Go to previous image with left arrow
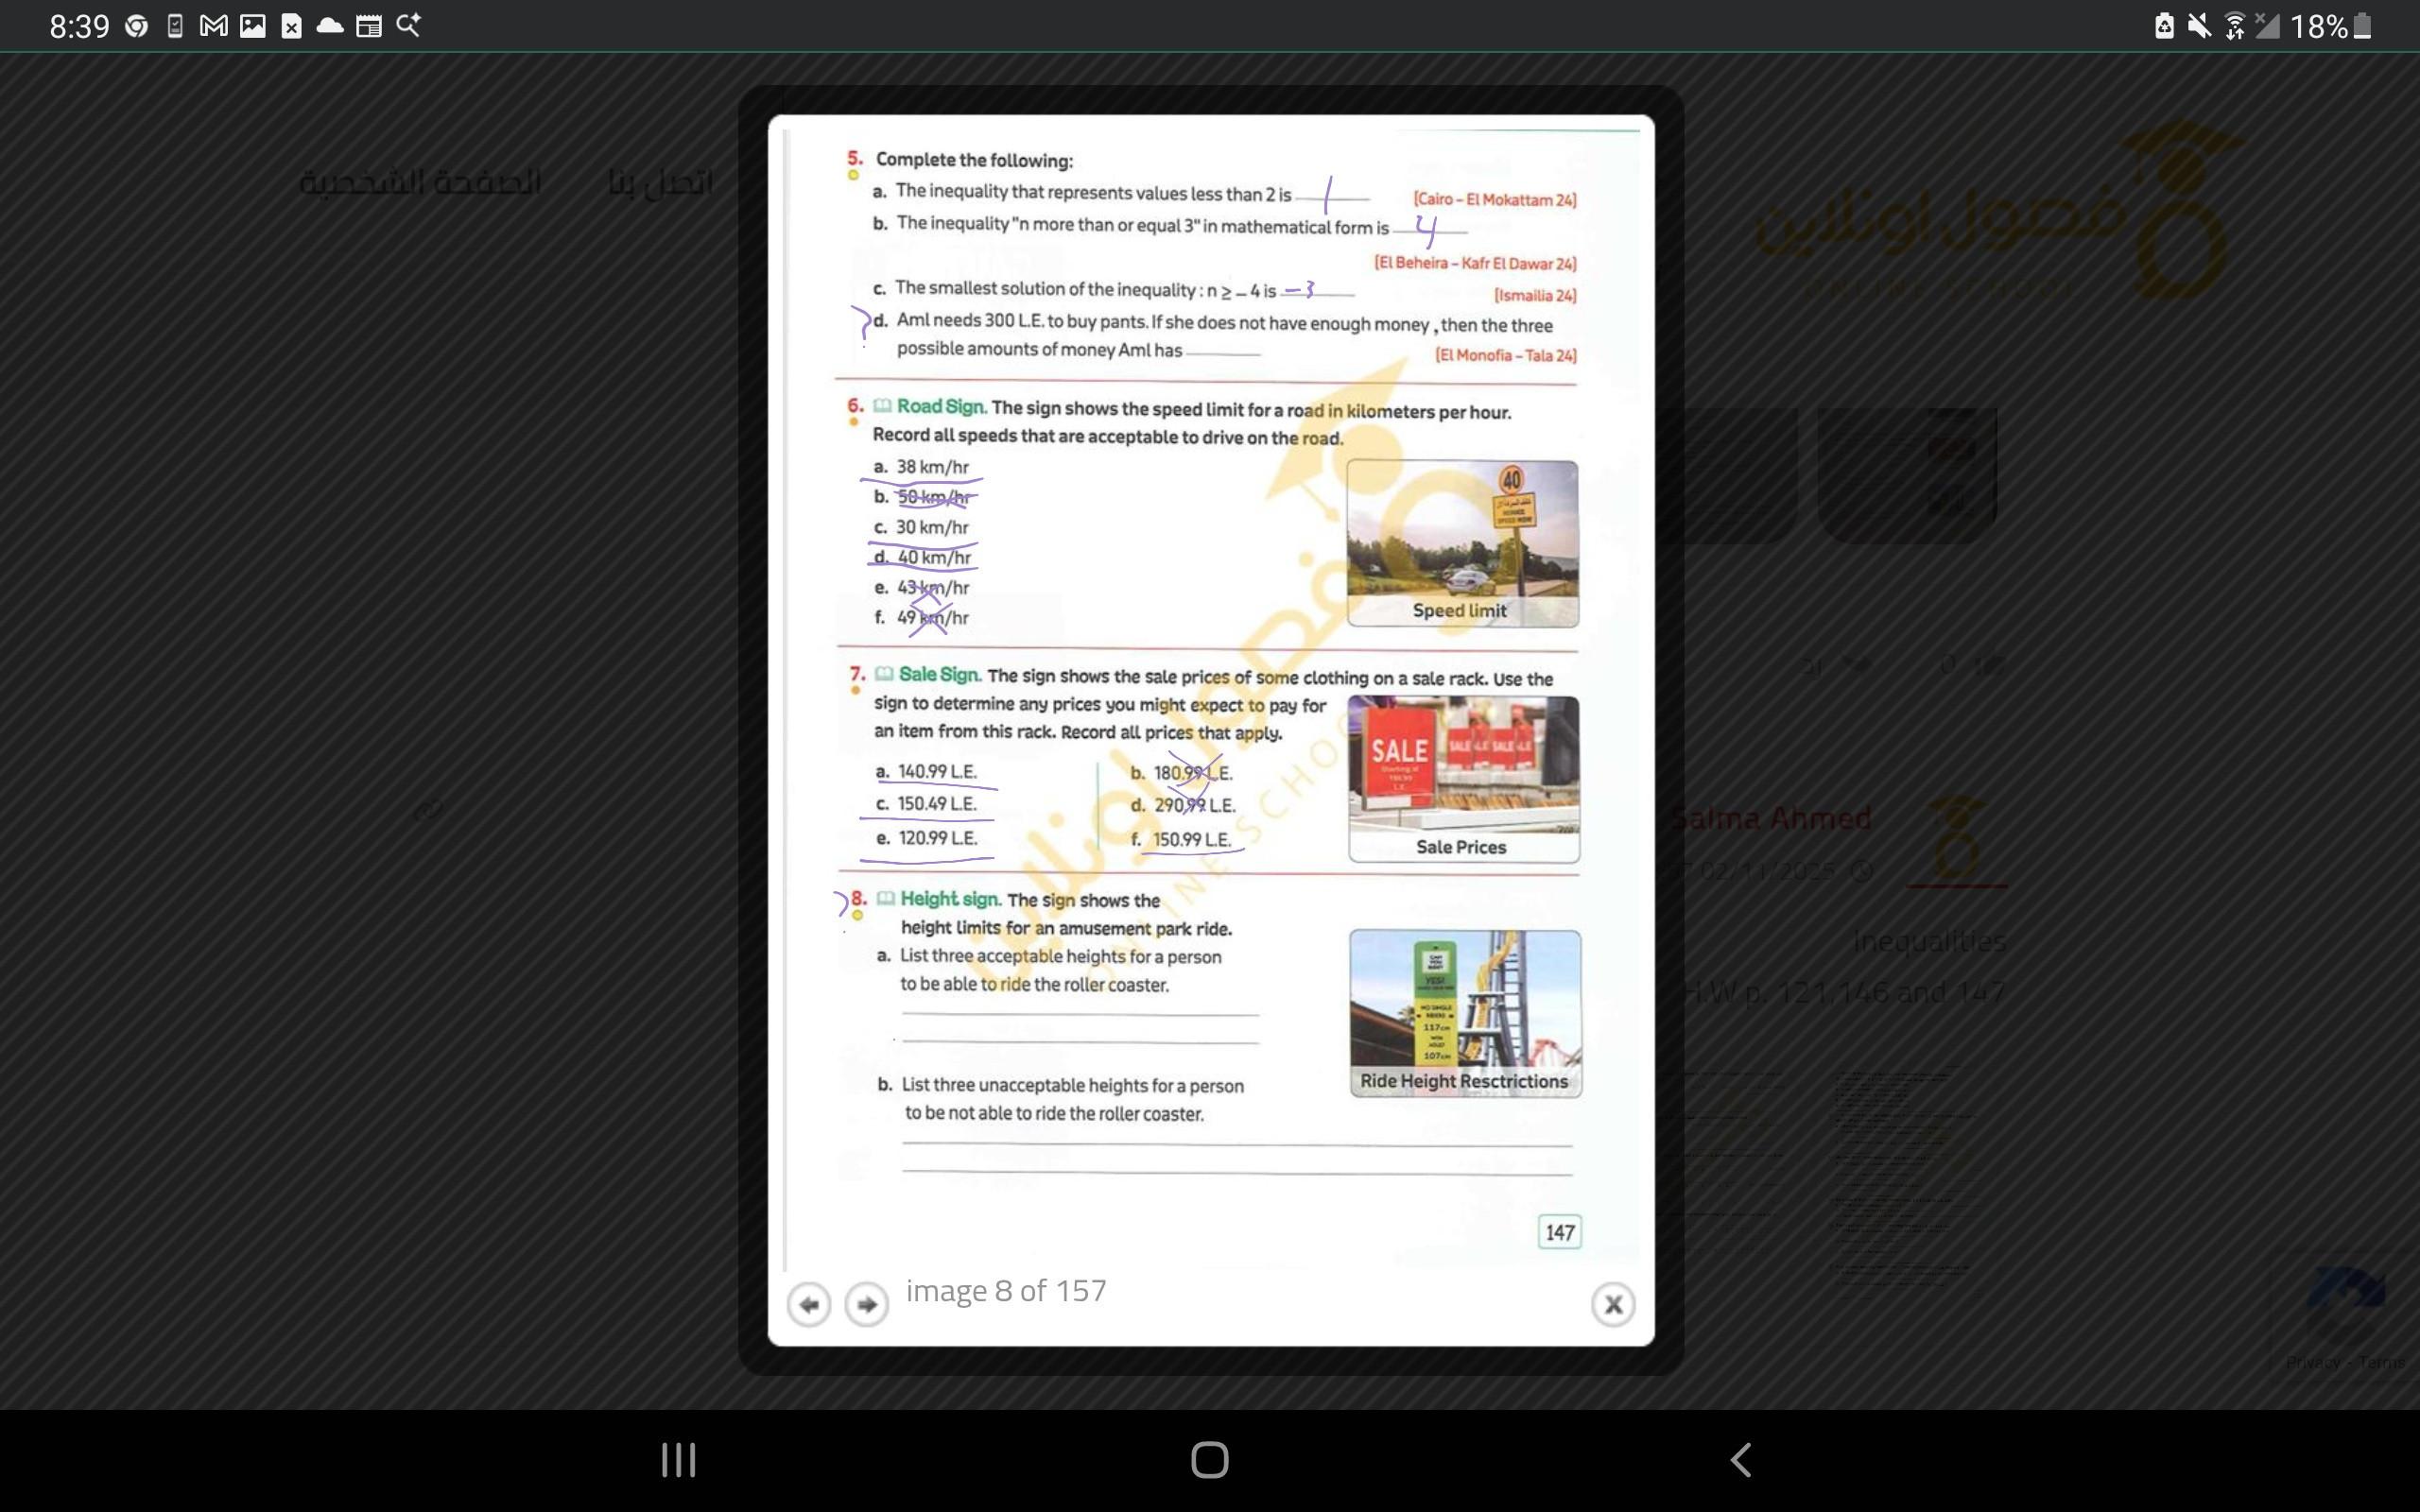The height and width of the screenshot is (1512, 2420). [808, 1305]
